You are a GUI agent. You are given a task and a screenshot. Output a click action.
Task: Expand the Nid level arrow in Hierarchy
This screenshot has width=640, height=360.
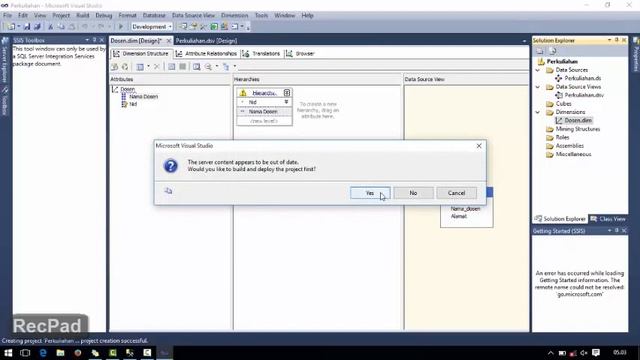pyautogui.click(x=287, y=102)
